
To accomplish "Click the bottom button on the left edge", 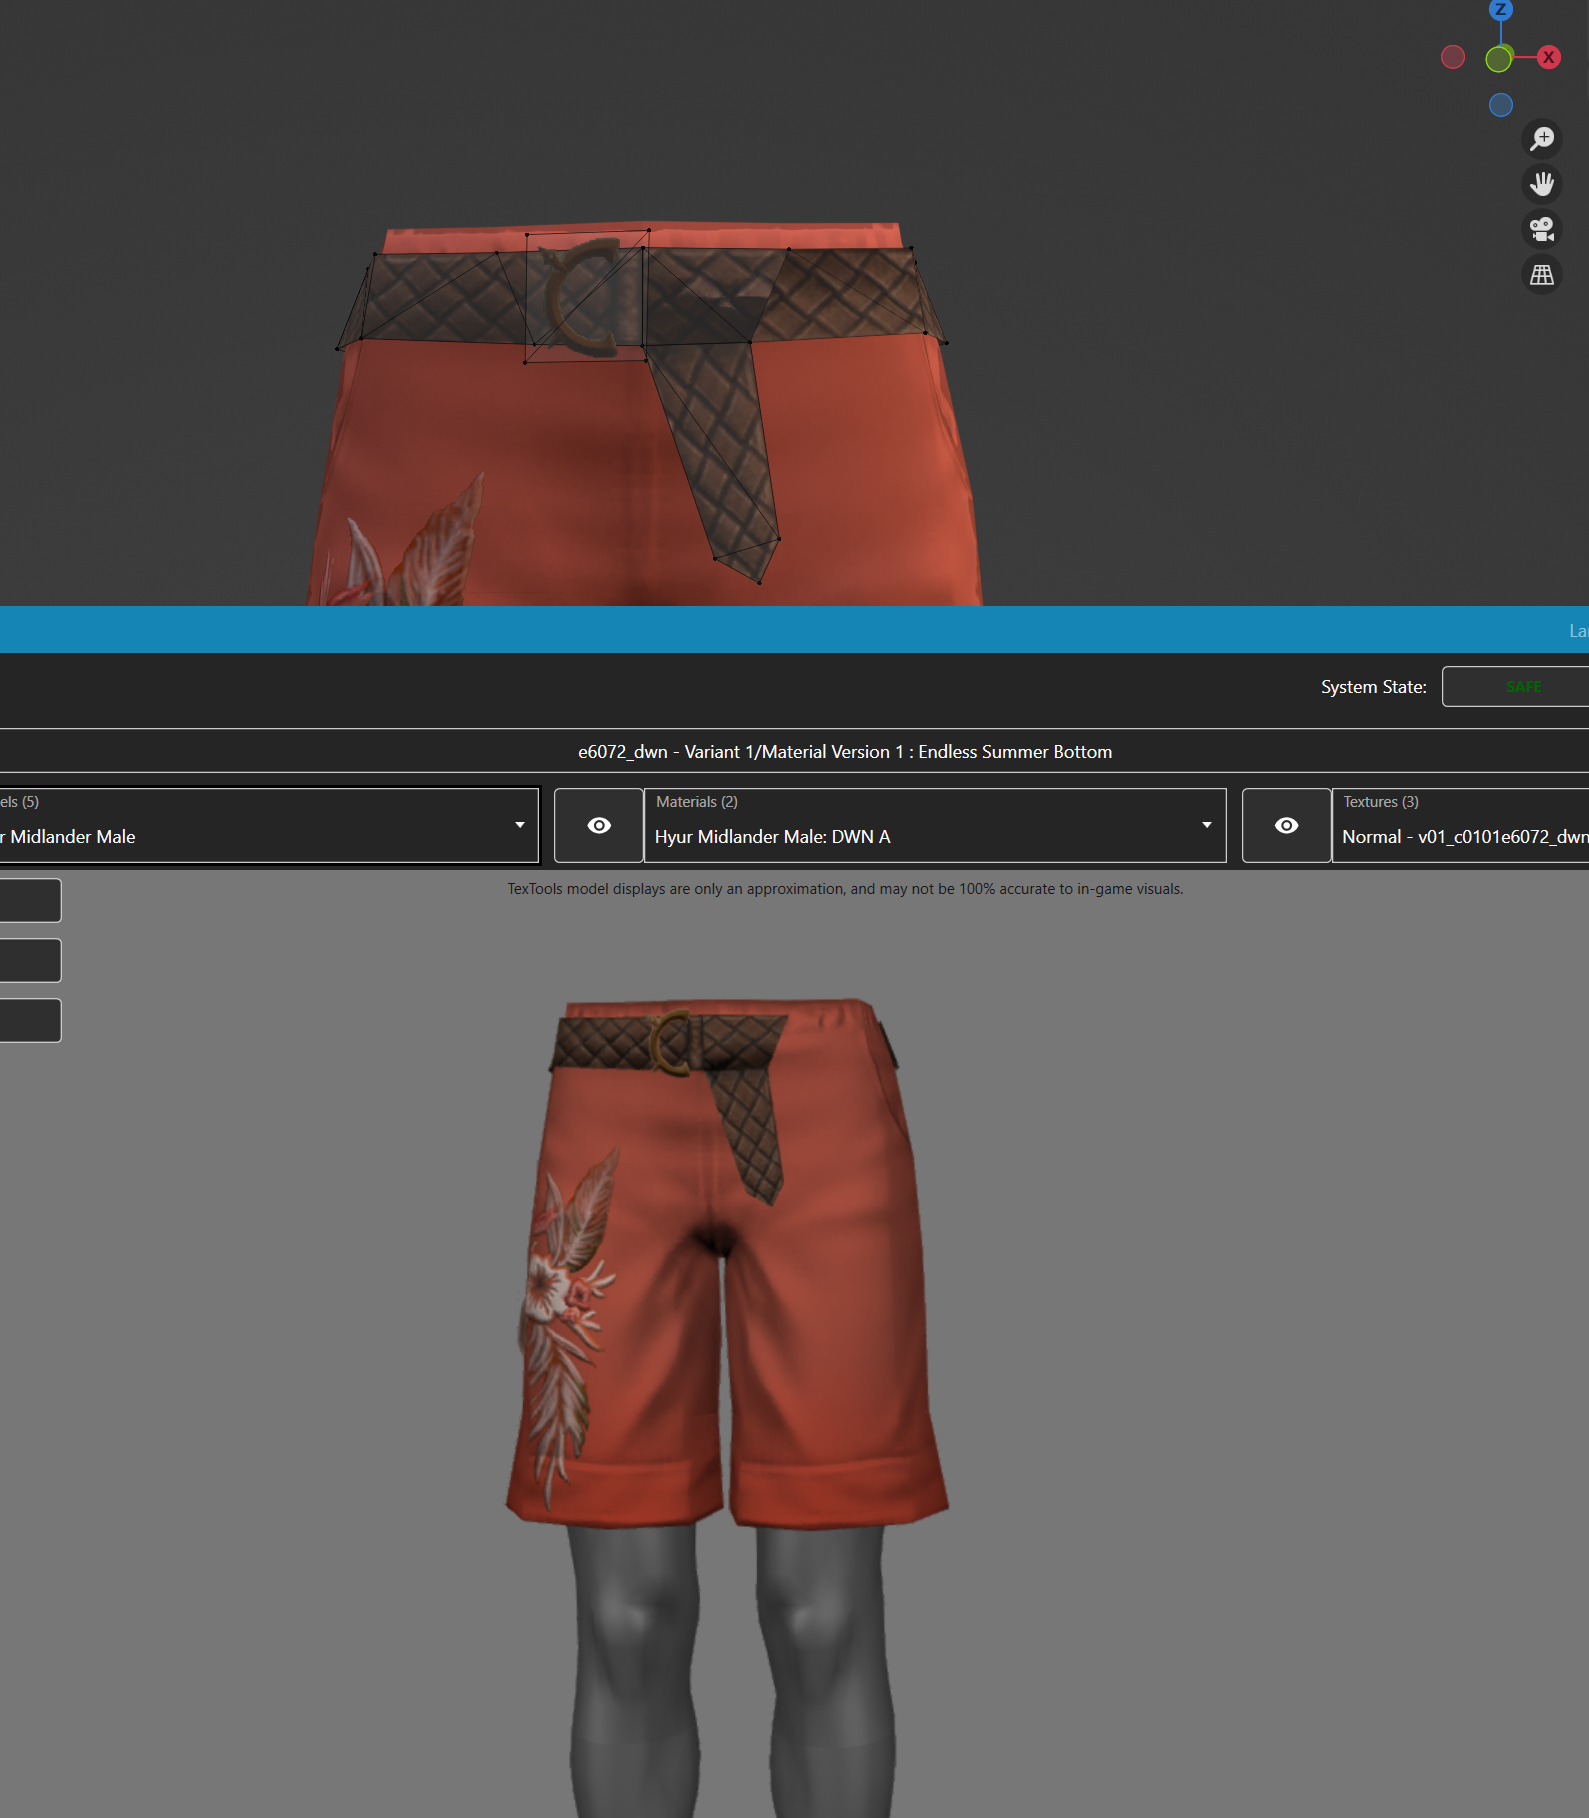I will tap(30, 1020).
